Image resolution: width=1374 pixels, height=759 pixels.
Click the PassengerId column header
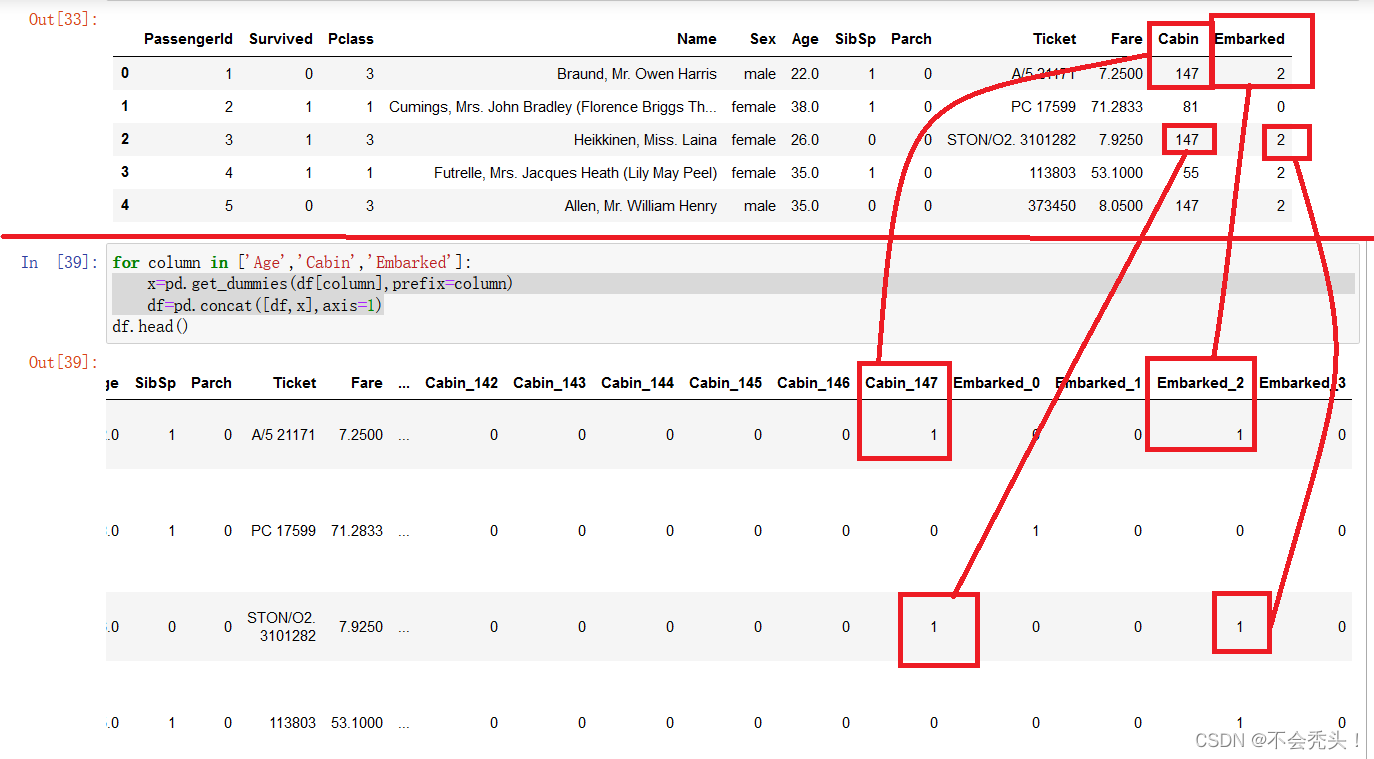click(x=188, y=39)
